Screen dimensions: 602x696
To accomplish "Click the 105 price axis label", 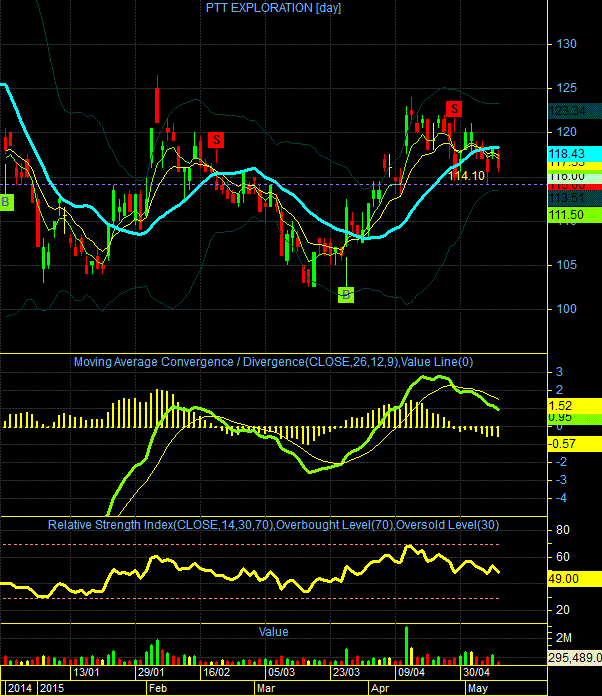I will pyautogui.click(x=566, y=265).
